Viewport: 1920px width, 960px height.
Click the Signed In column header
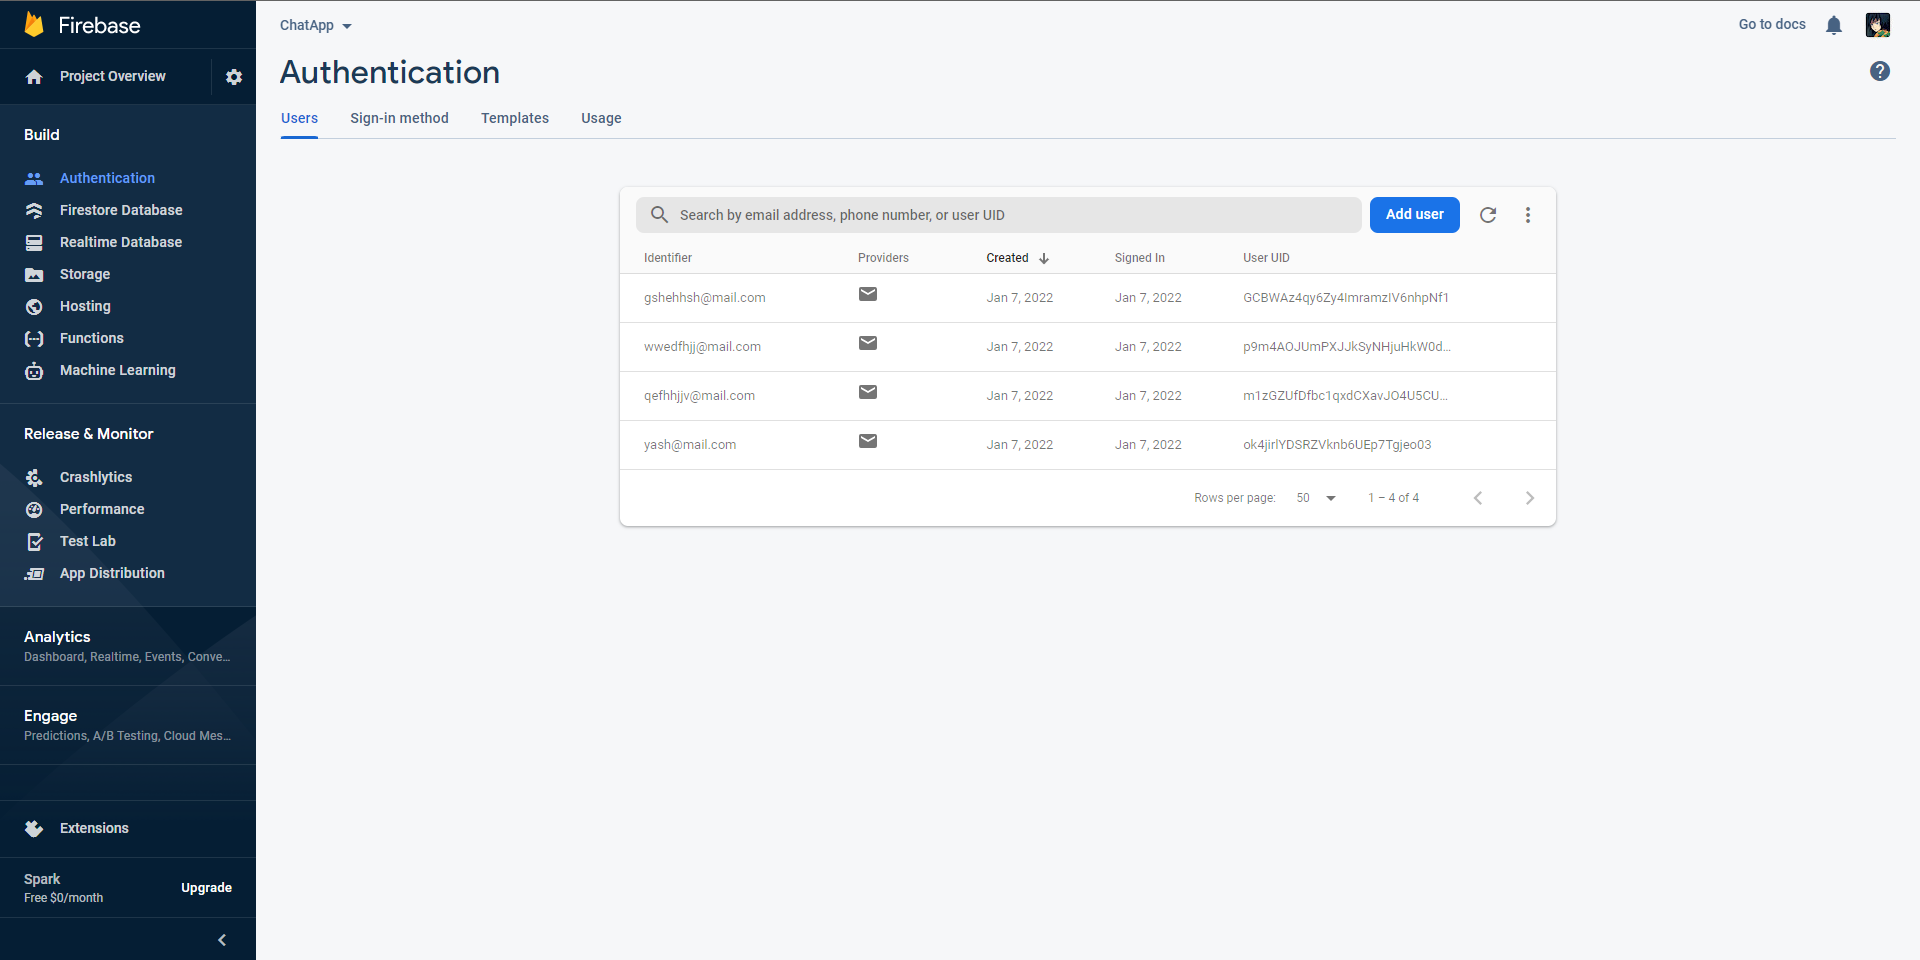point(1140,258)
